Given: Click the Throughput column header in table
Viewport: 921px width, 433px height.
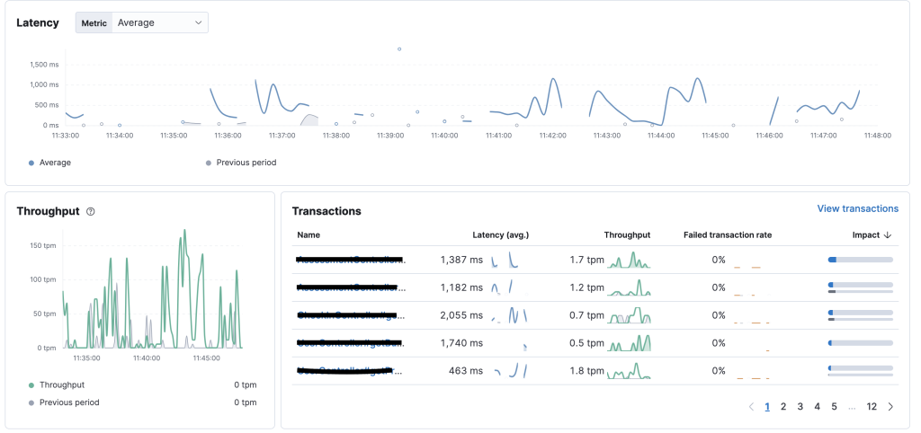Looking at the screenshot, I should (x=627, y=234).
